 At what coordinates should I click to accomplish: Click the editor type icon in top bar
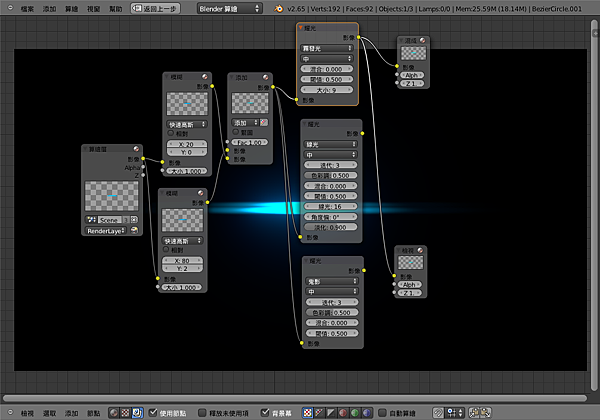coord(10,8)
